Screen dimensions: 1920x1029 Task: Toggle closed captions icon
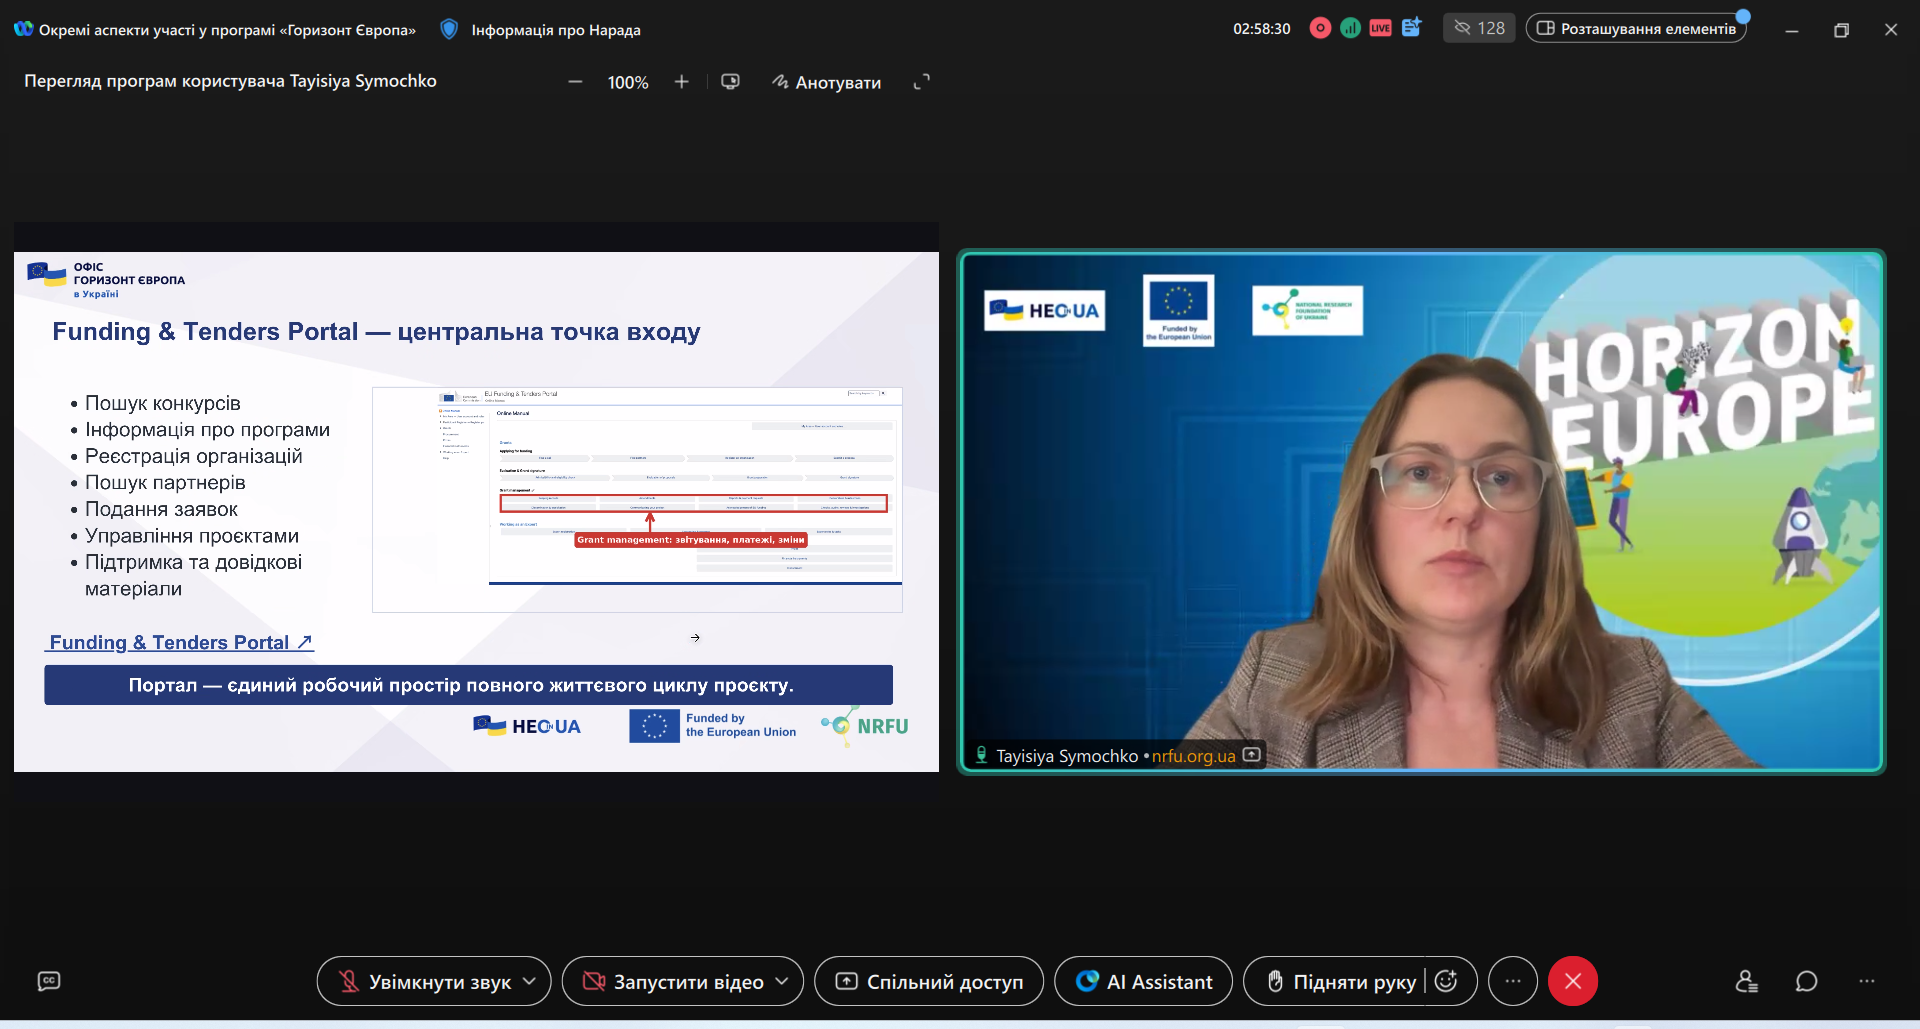pyautogui.click(x=49, y=981)
